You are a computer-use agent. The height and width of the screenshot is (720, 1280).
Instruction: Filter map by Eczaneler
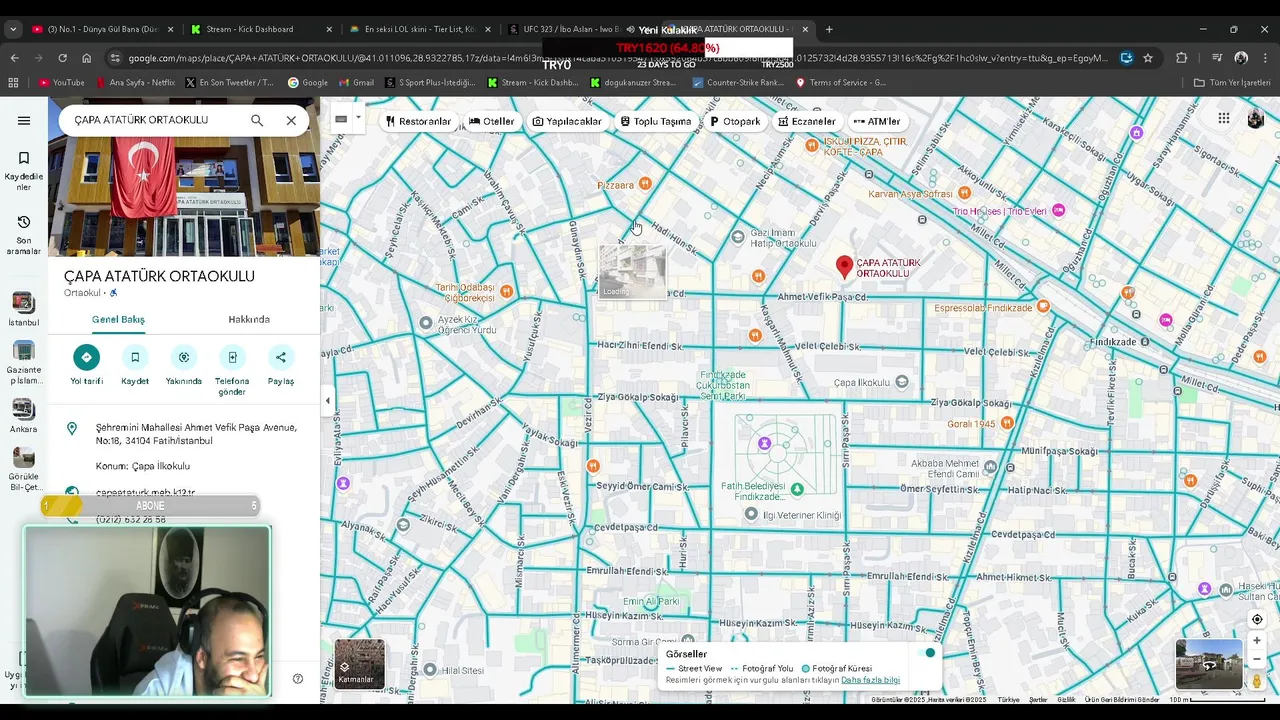pyautogui.click(x=807, y=121)
